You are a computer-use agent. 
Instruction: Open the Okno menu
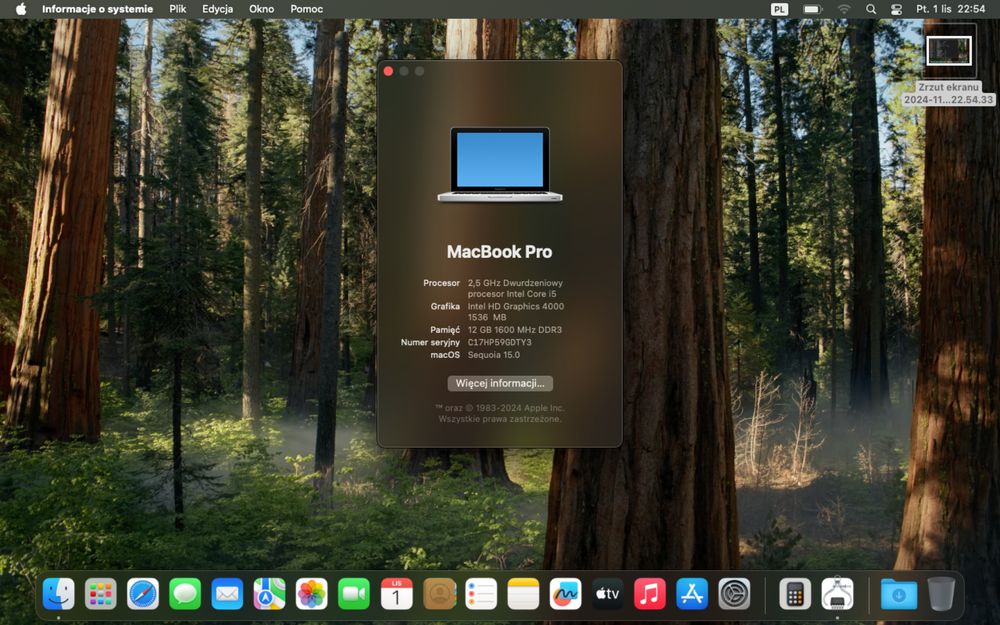pyautogui.click(x=261, y=9)
